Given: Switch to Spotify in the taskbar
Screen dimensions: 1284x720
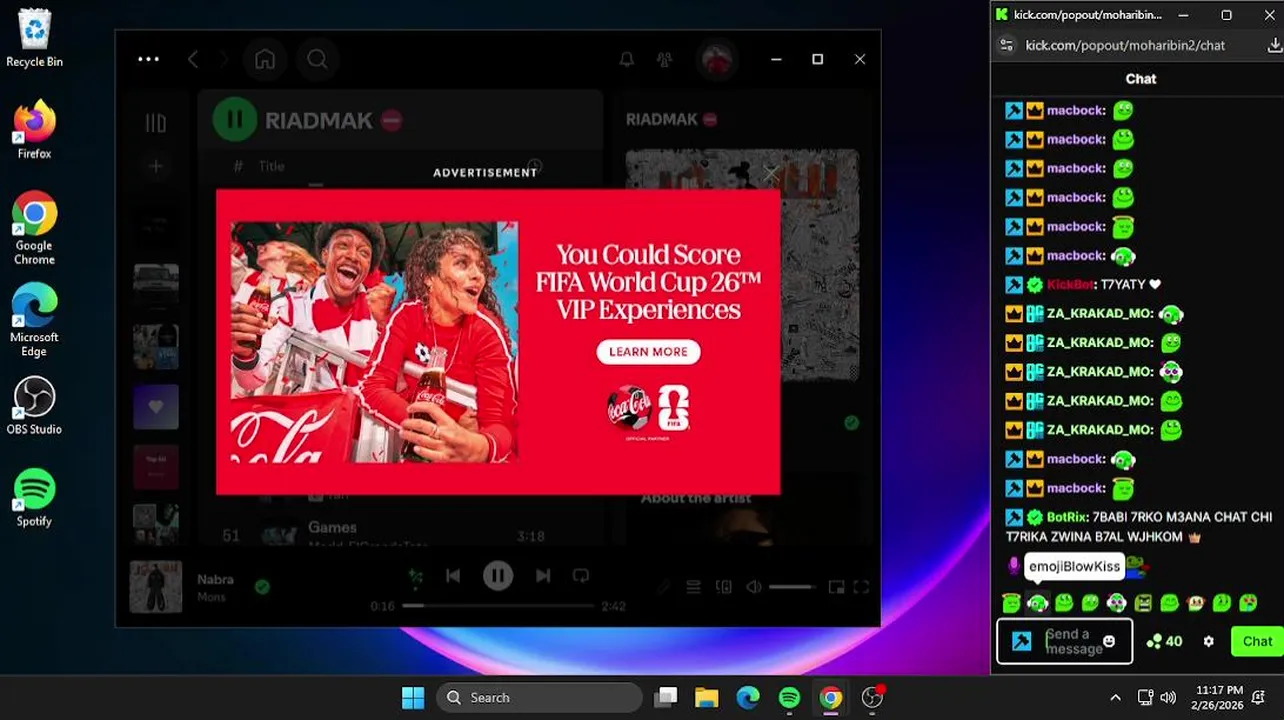Looking at the screenshot, I should point(789,698).
